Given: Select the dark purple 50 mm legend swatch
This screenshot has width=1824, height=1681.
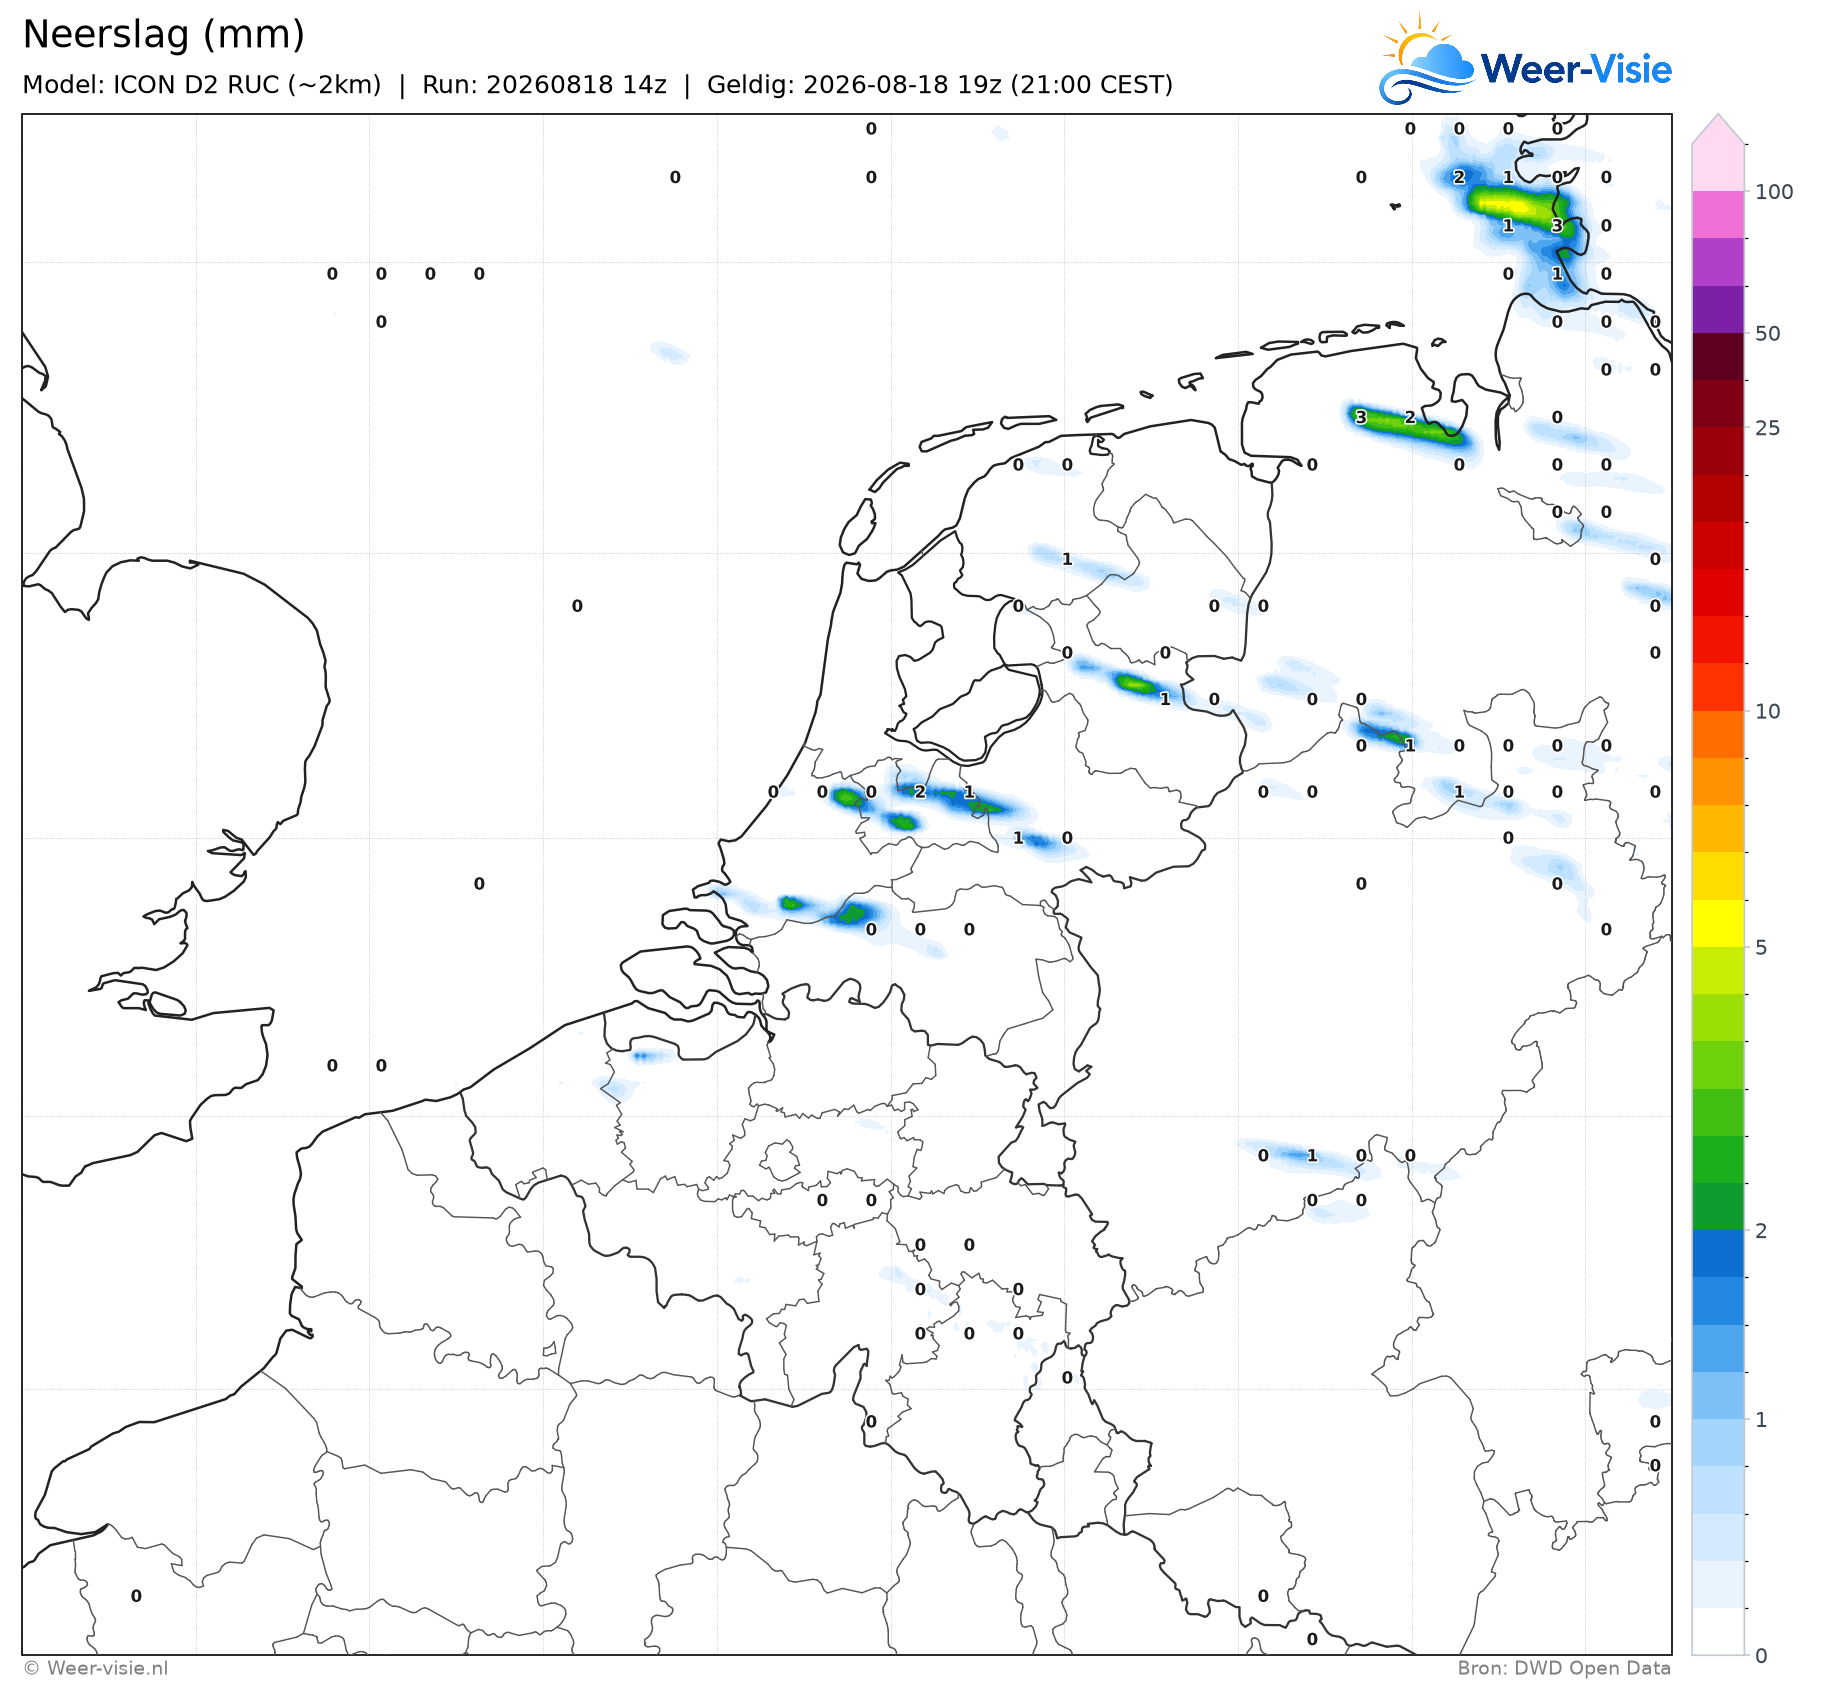Looking at the screenshot, I should click(1718, 309).
